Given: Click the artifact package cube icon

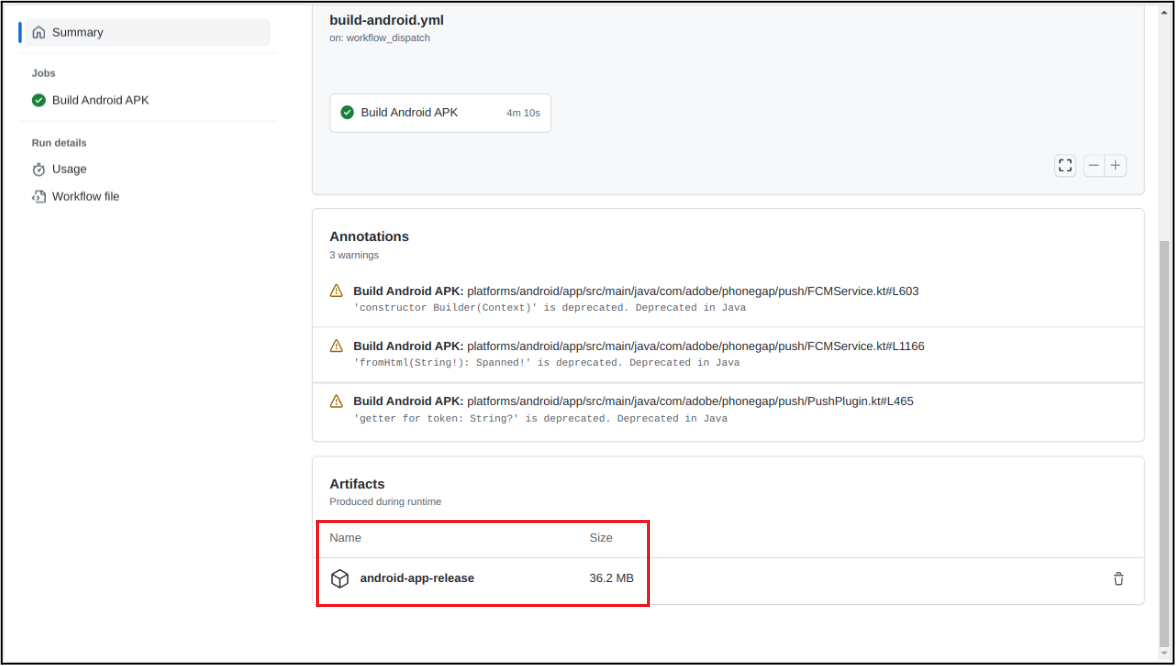Looking at the screenshot, I should (340, 579).
